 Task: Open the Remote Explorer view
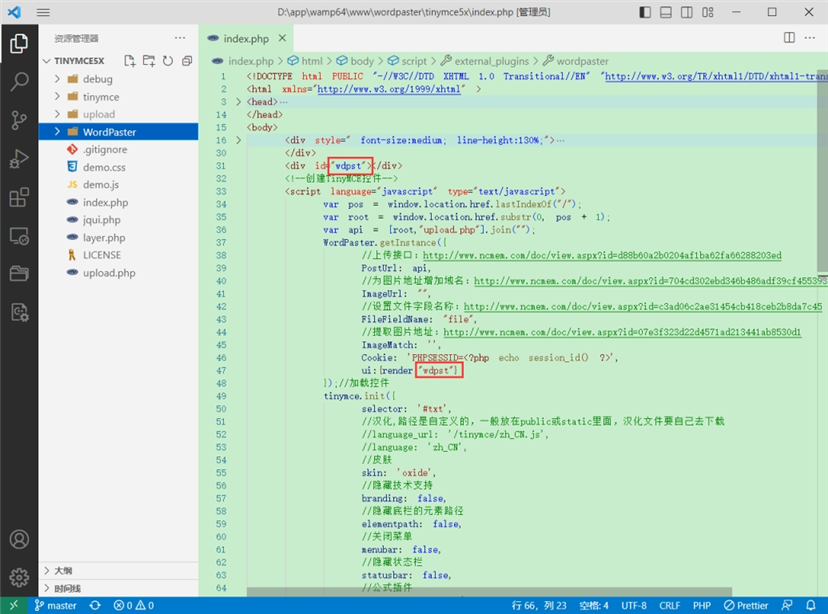19,236
